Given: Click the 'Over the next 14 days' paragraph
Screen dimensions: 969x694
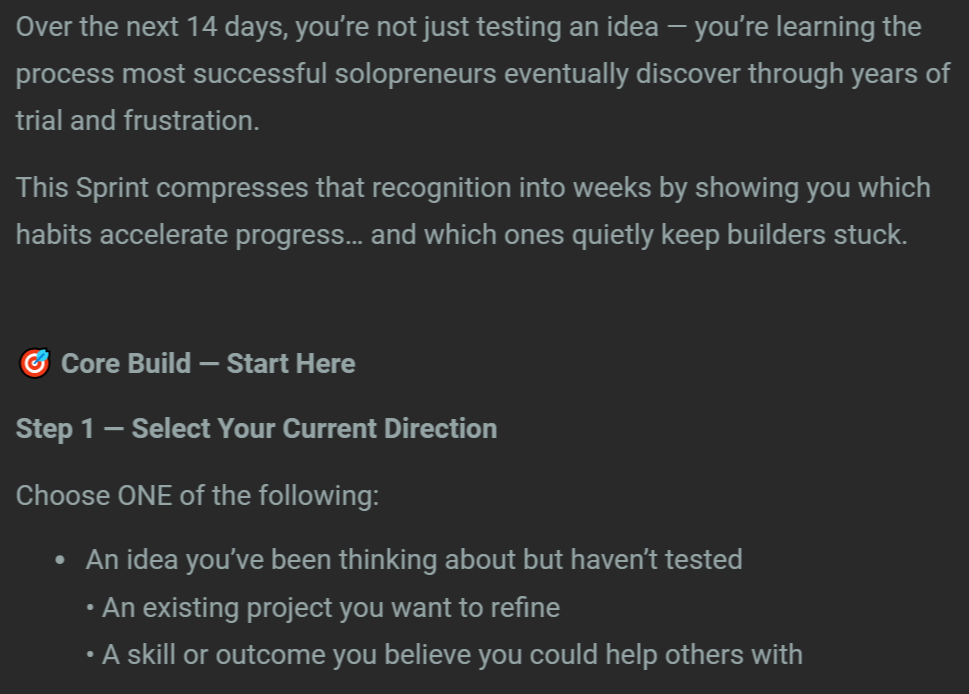Looking at the screenshot, I should [x=483, y=74].
